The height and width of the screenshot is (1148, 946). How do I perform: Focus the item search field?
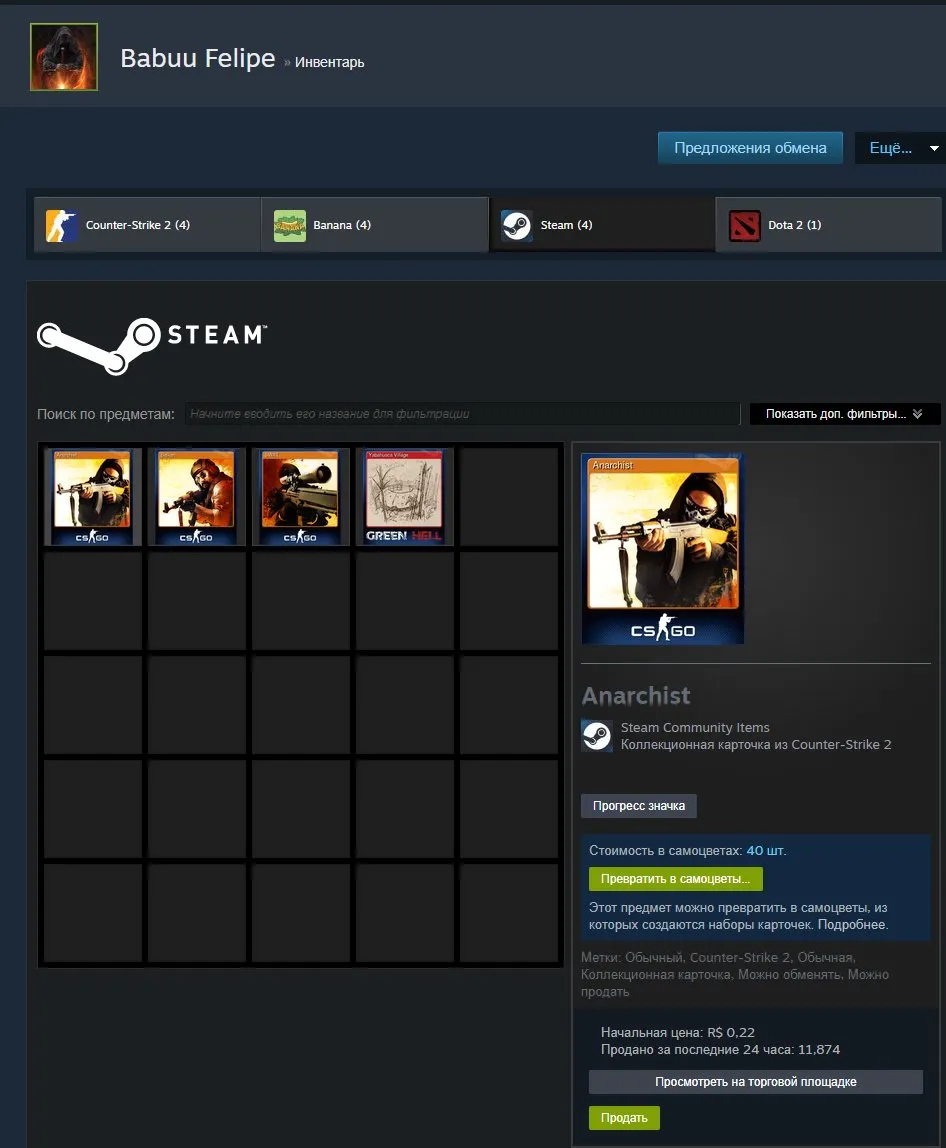[462, 414]
